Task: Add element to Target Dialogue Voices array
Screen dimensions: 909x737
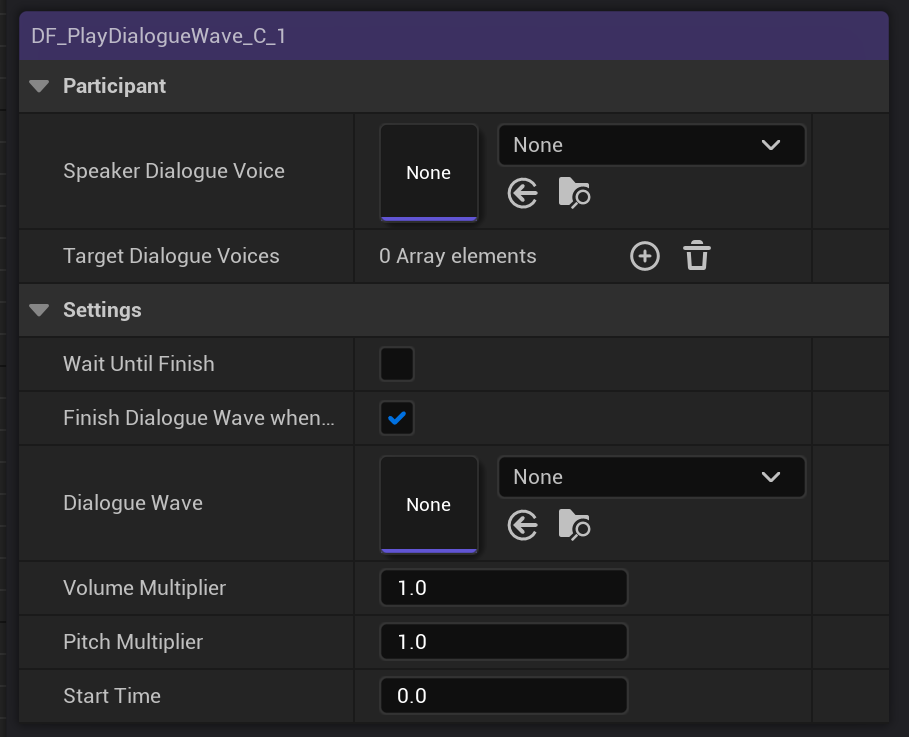Action: [x=645, y=257]
